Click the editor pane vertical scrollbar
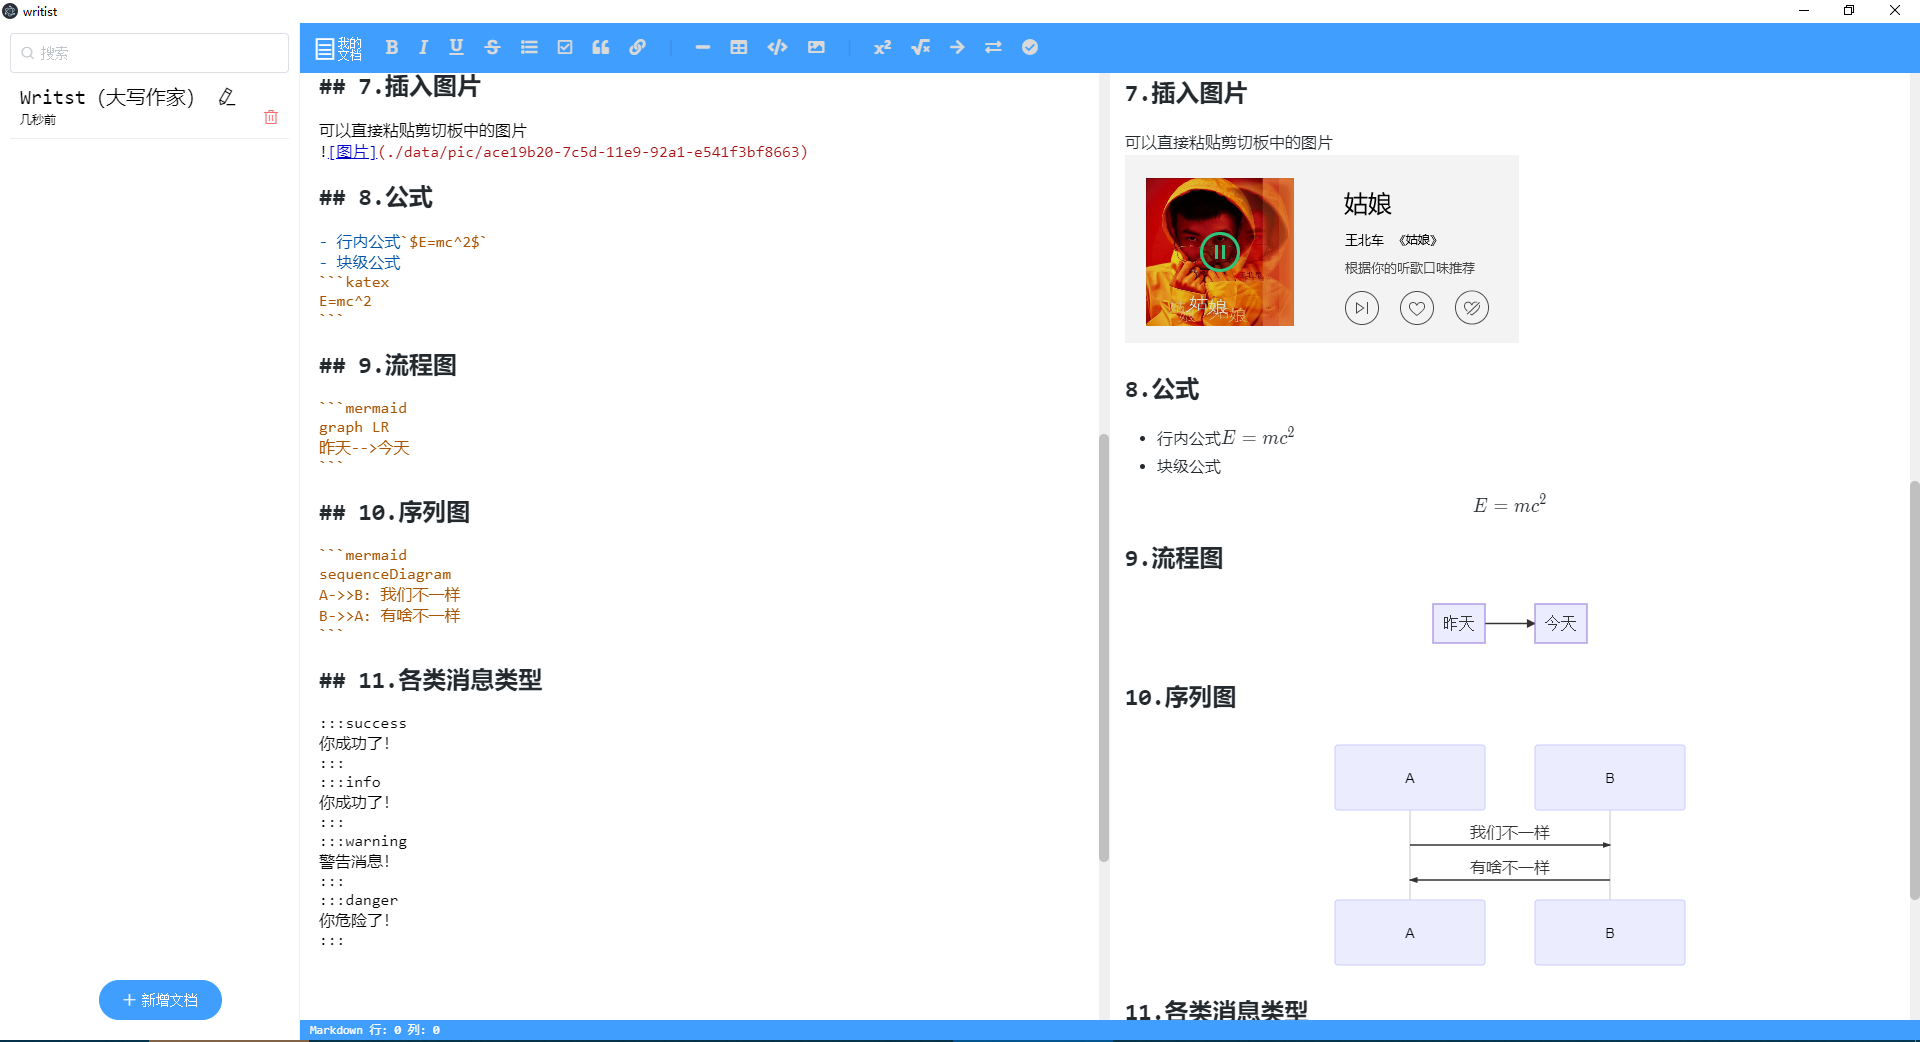Image resolution: width=1920 pixels, height=1042 pixels. [1103, 647]
